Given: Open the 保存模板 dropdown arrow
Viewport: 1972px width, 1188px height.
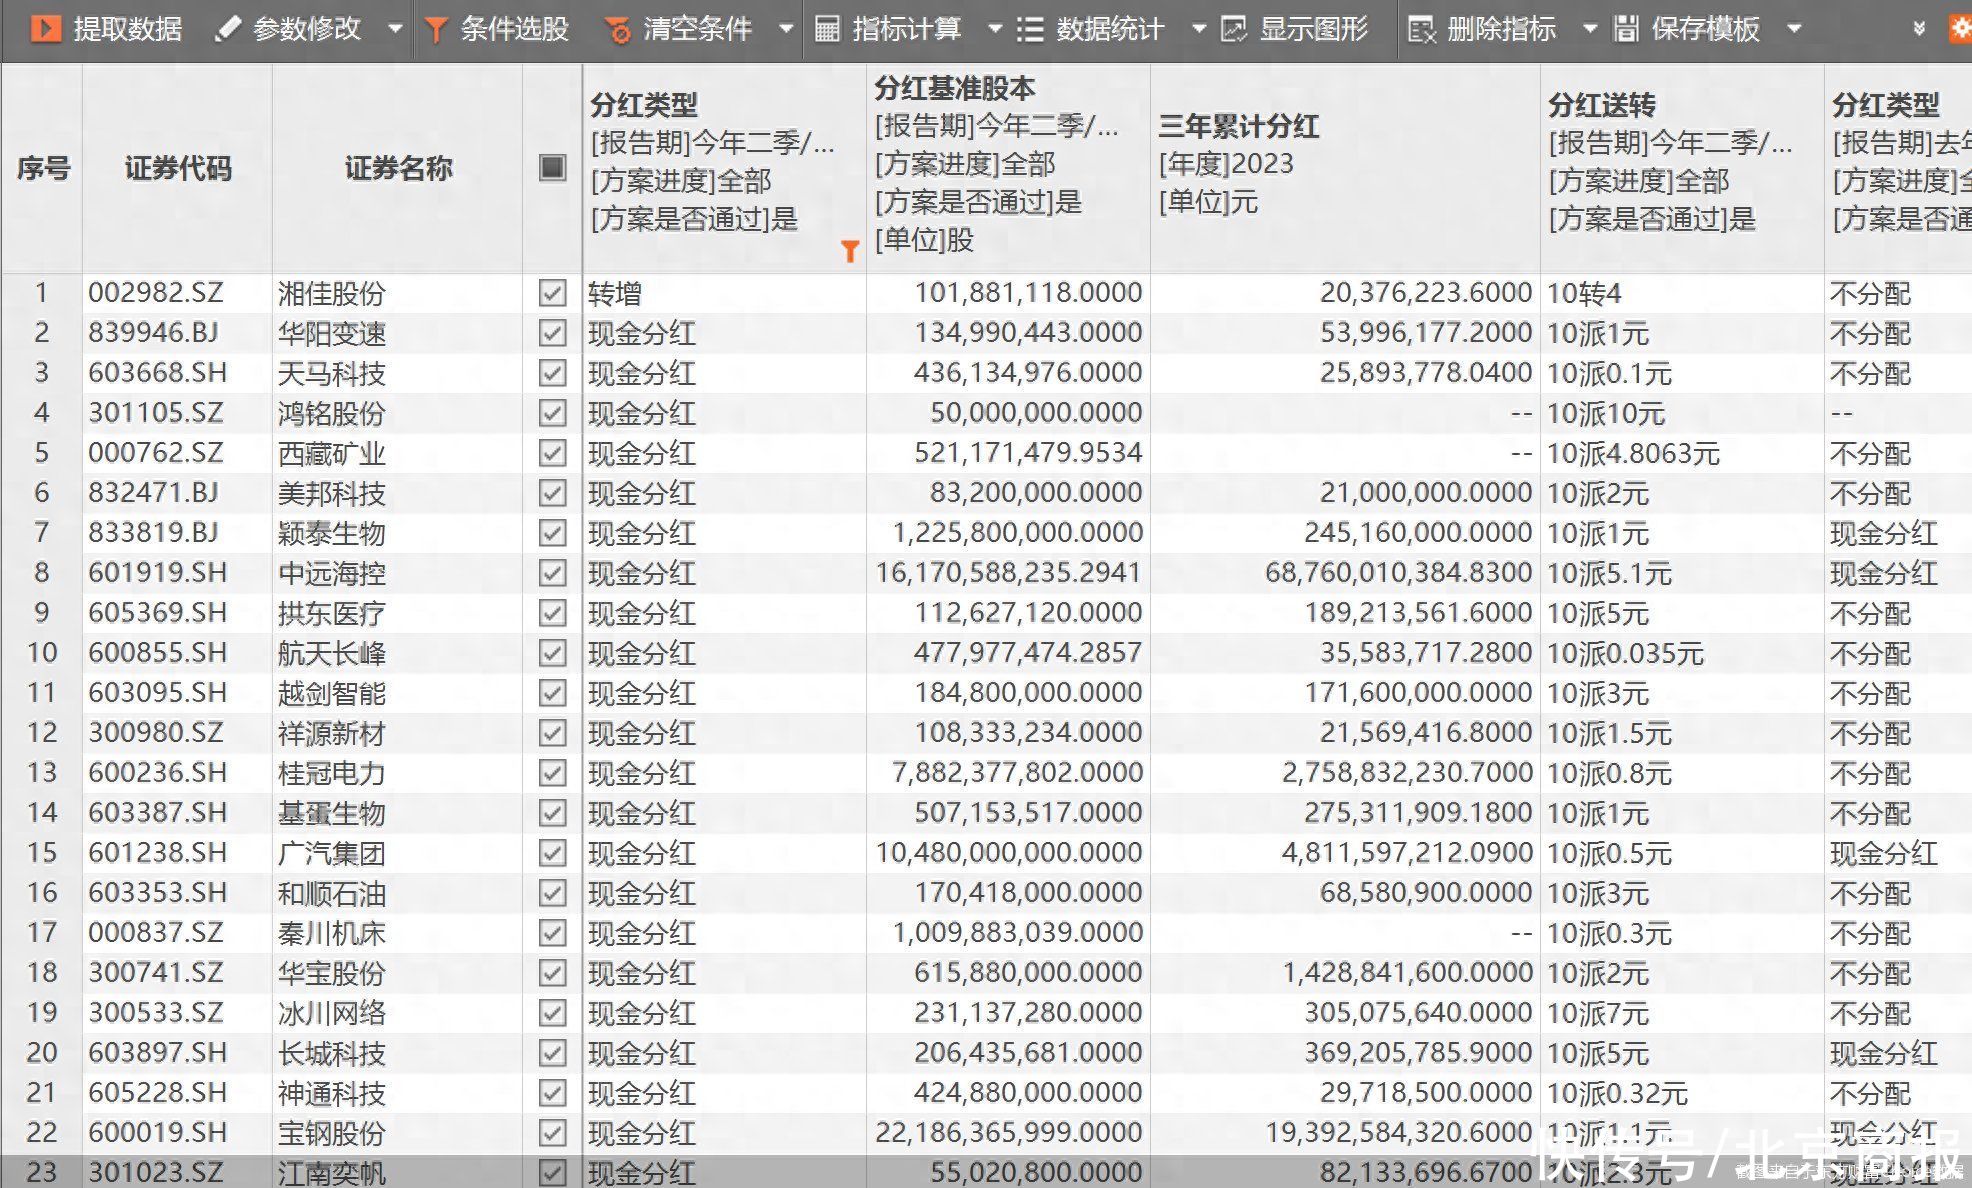Looking at the screenshot, I should click(1794, 29).
